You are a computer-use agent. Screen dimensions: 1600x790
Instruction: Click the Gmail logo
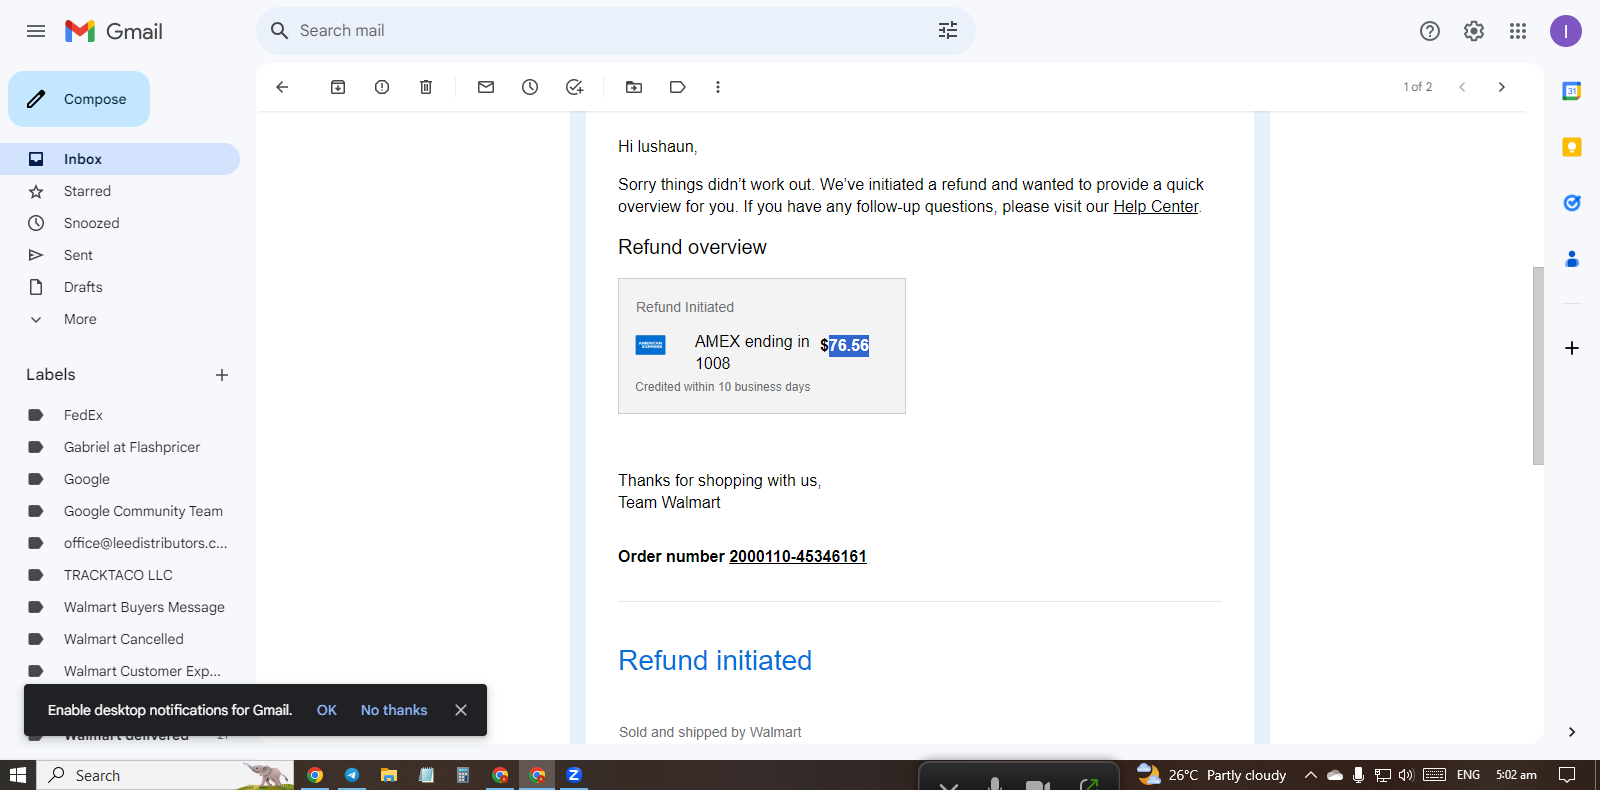point(114,31)
